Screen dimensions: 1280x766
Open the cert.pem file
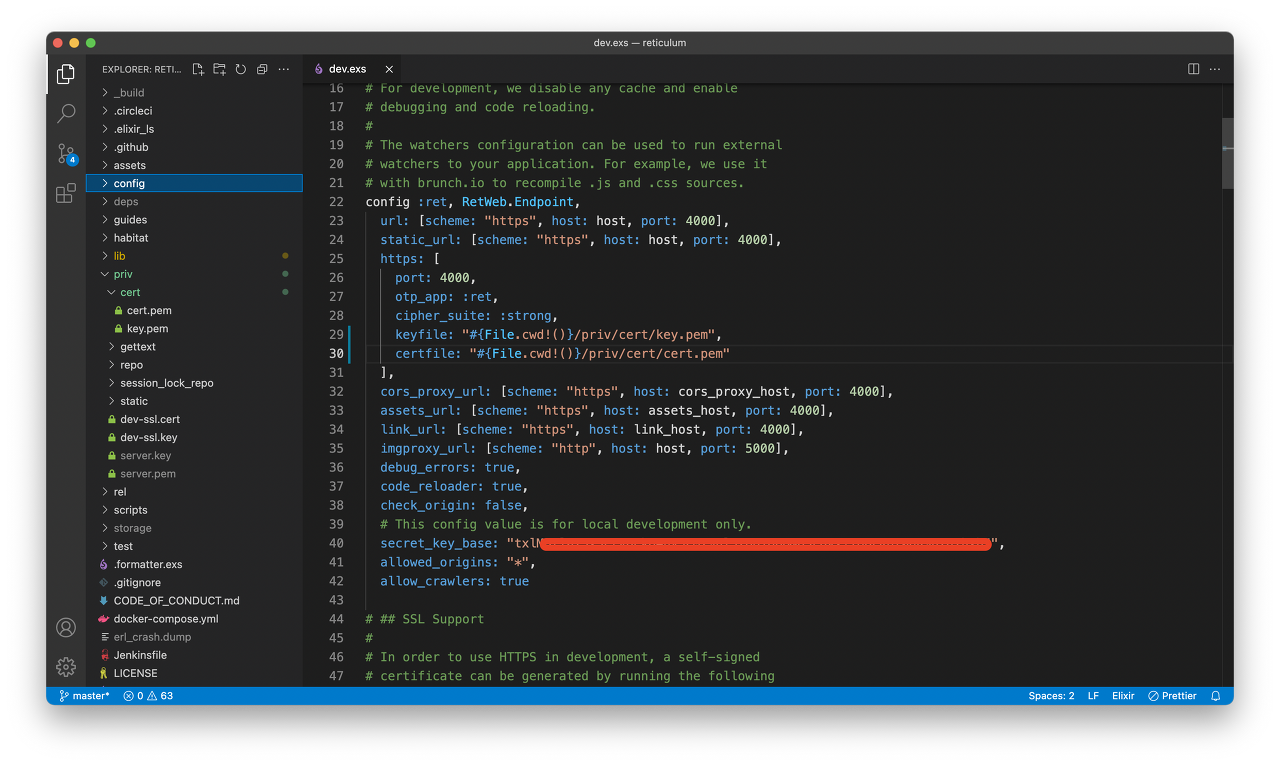[194, 310]
